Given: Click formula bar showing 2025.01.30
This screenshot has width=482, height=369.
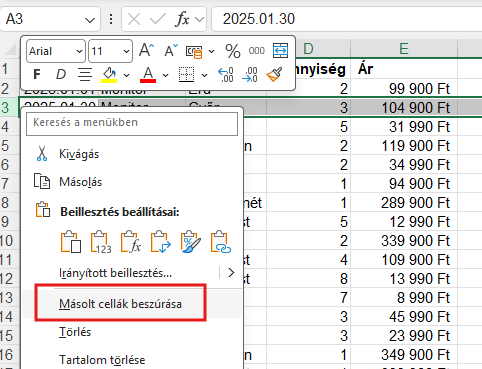Looking at the screenshot, I should (347, 19).
